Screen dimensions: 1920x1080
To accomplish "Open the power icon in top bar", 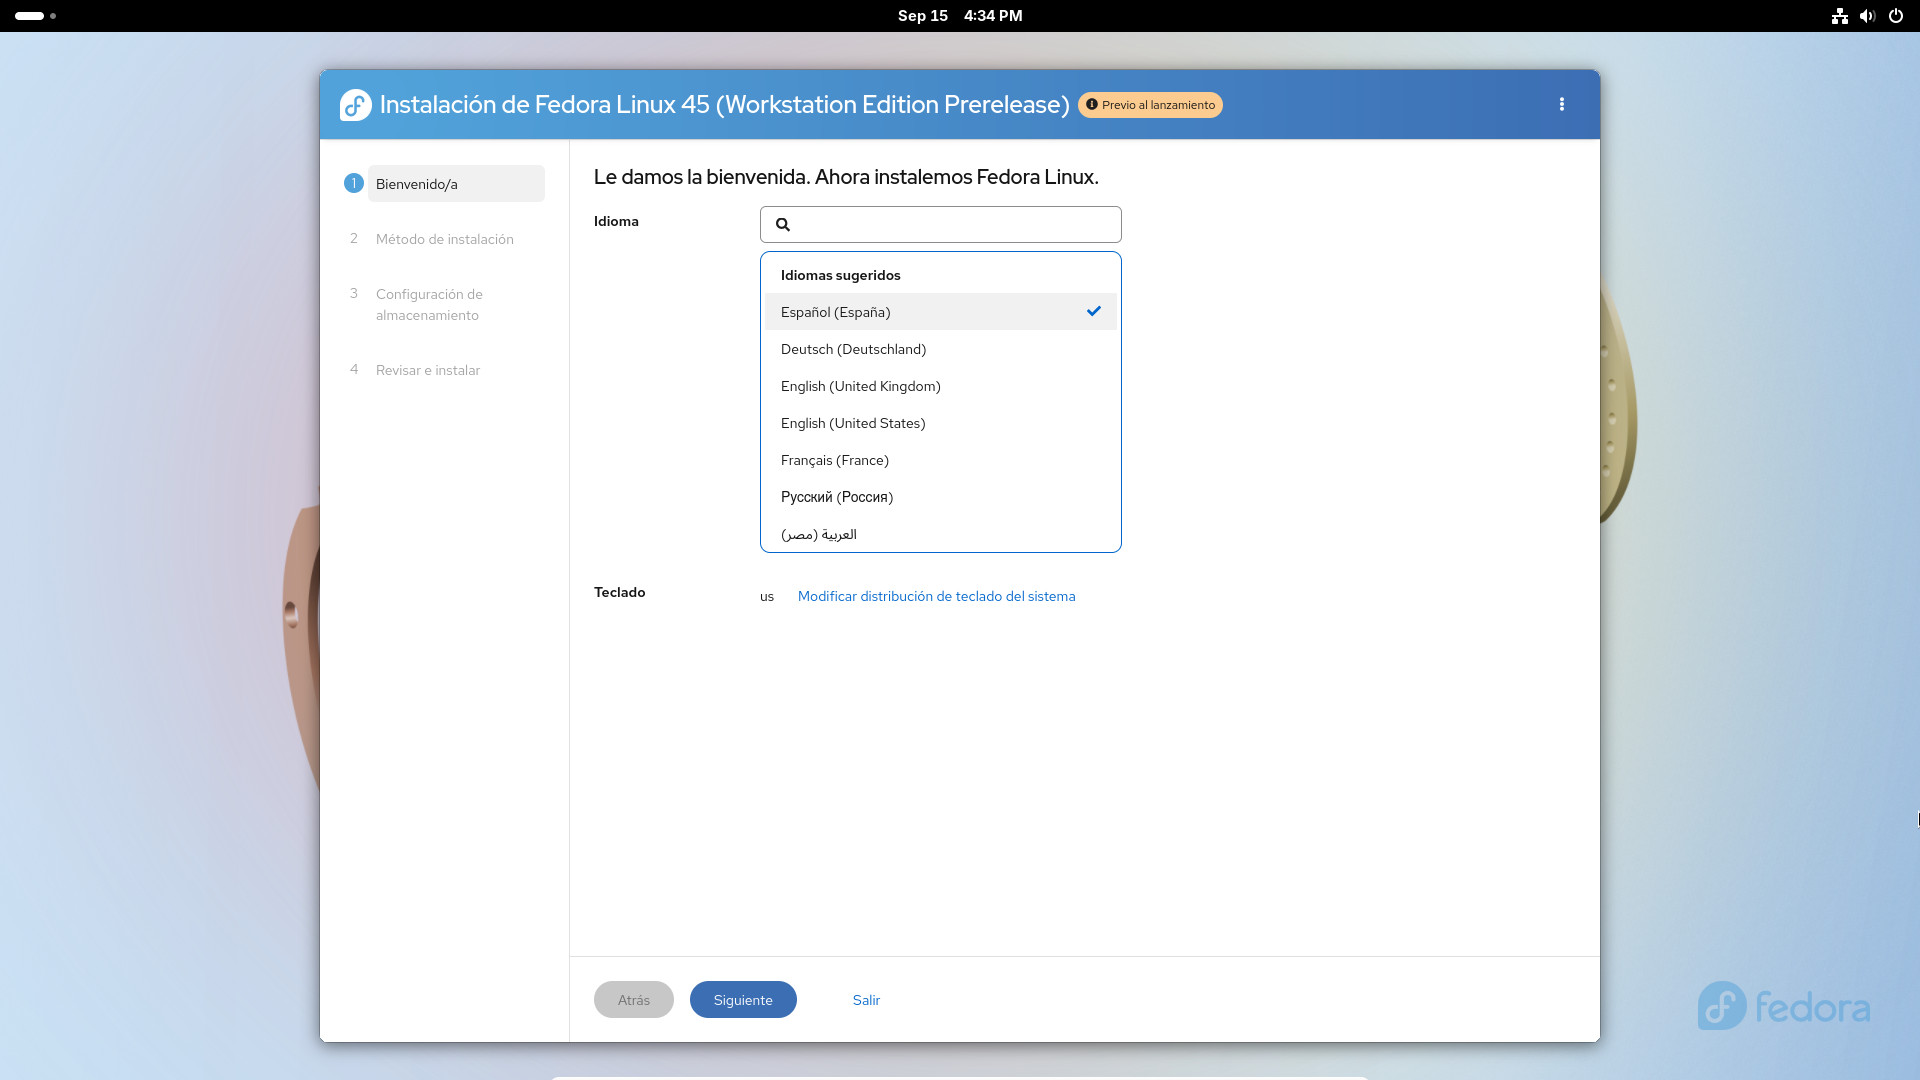I will pyautogui.click(x=1895, y=16).
